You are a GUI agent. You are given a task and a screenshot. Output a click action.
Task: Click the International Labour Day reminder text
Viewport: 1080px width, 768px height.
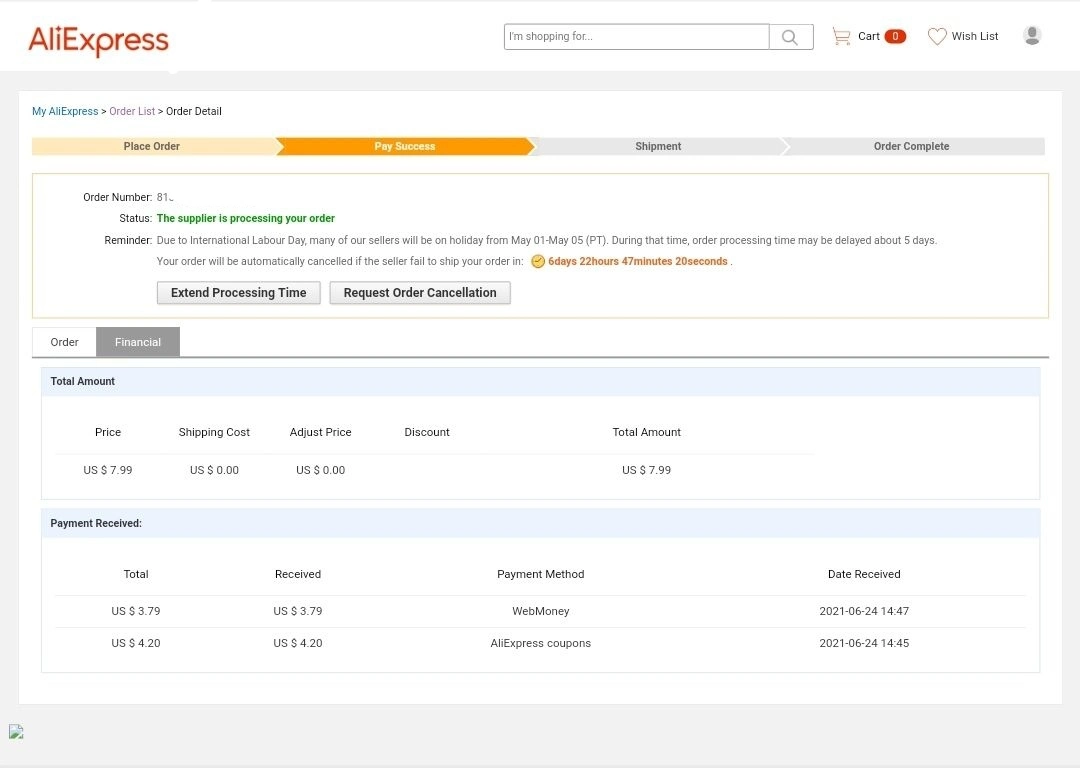[x=547, y=240]
